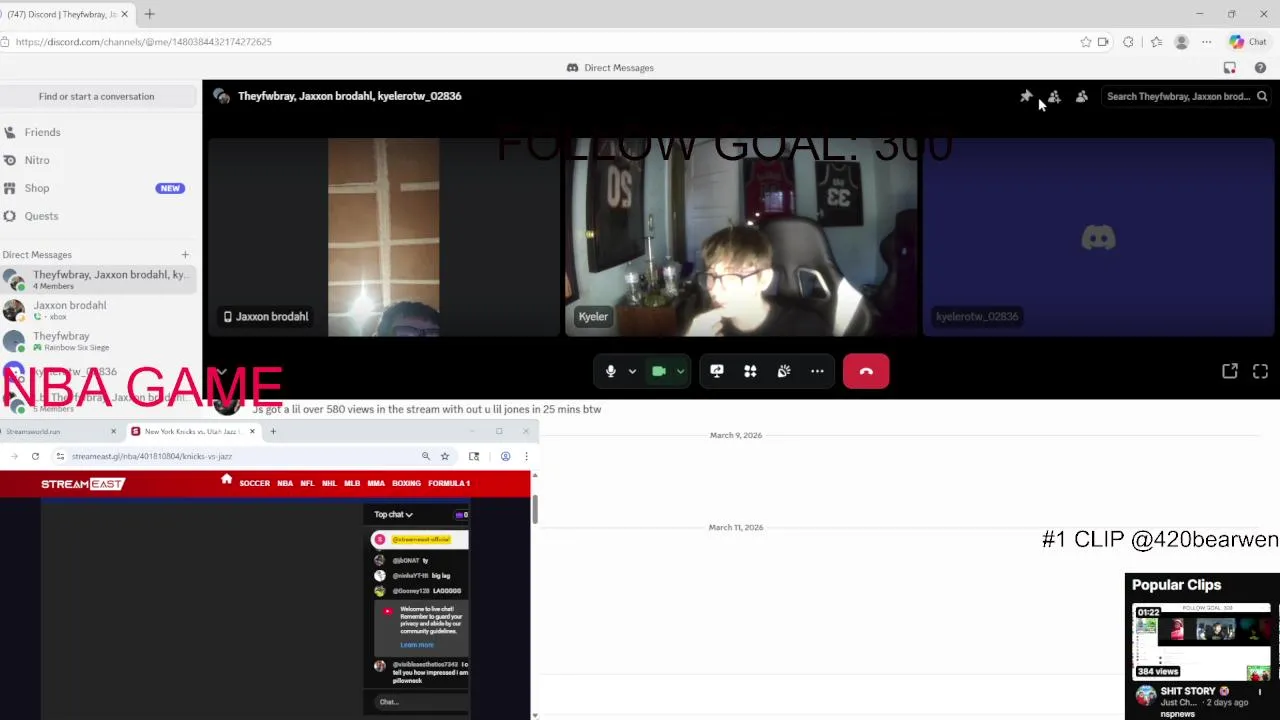Favorite this page with Edge star icon
The height and width of the screenshot is (720, 1280).
[x=1086, y=42]
